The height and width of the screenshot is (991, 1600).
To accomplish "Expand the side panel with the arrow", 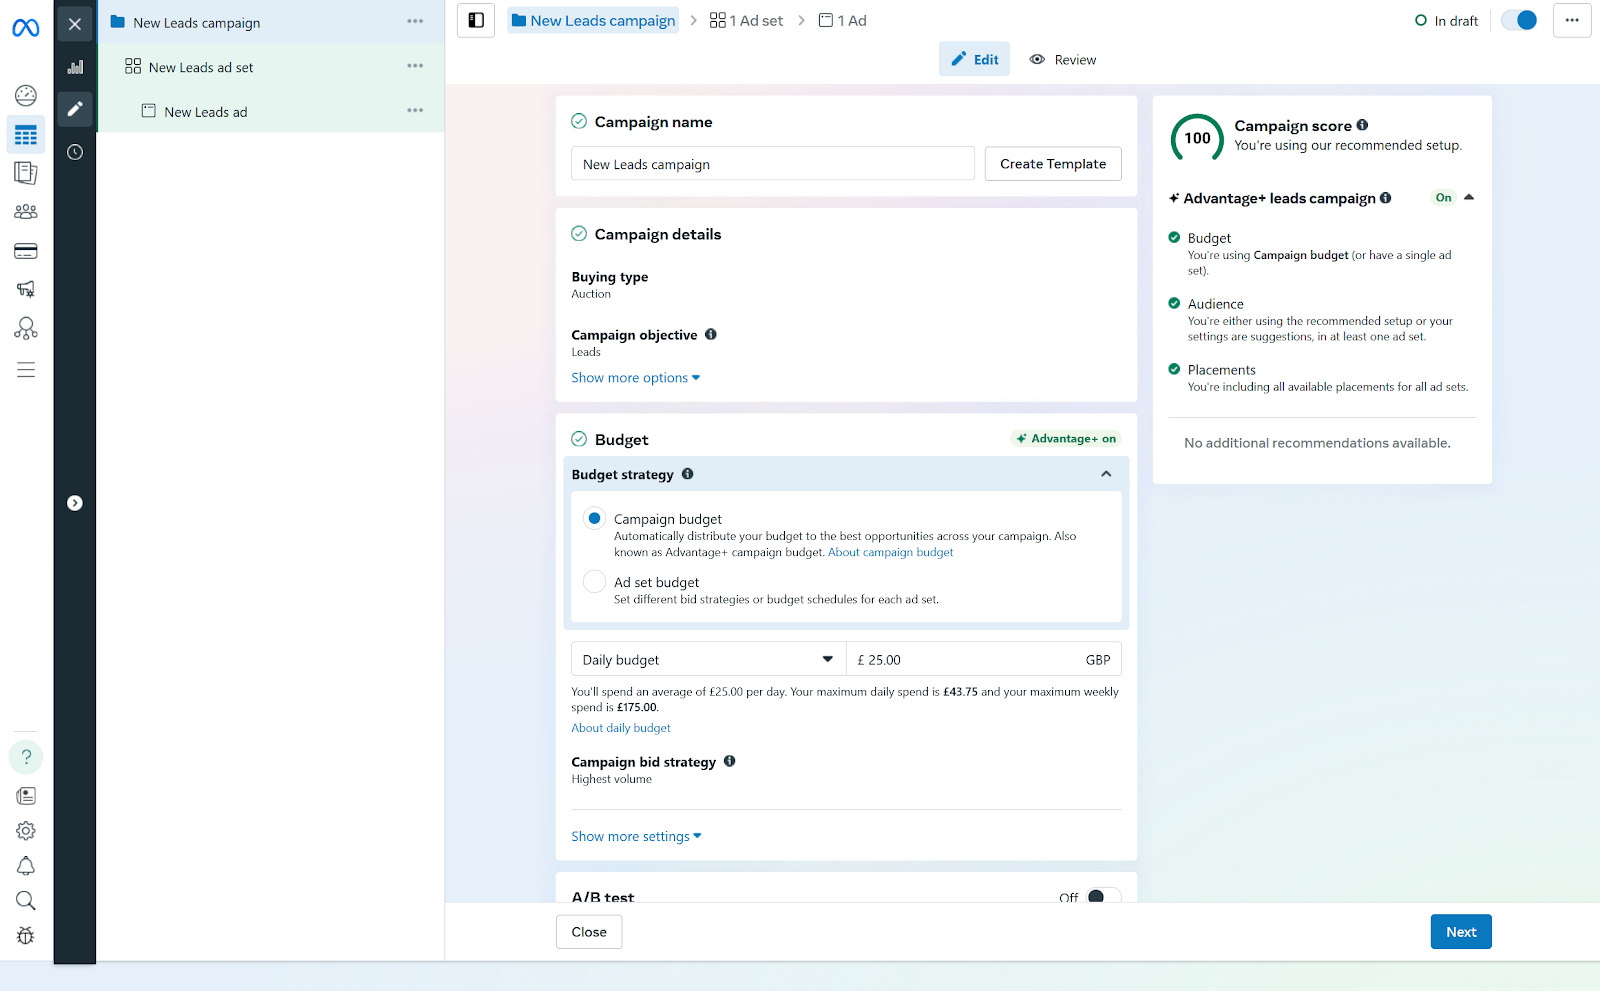I will click(75, 503).
